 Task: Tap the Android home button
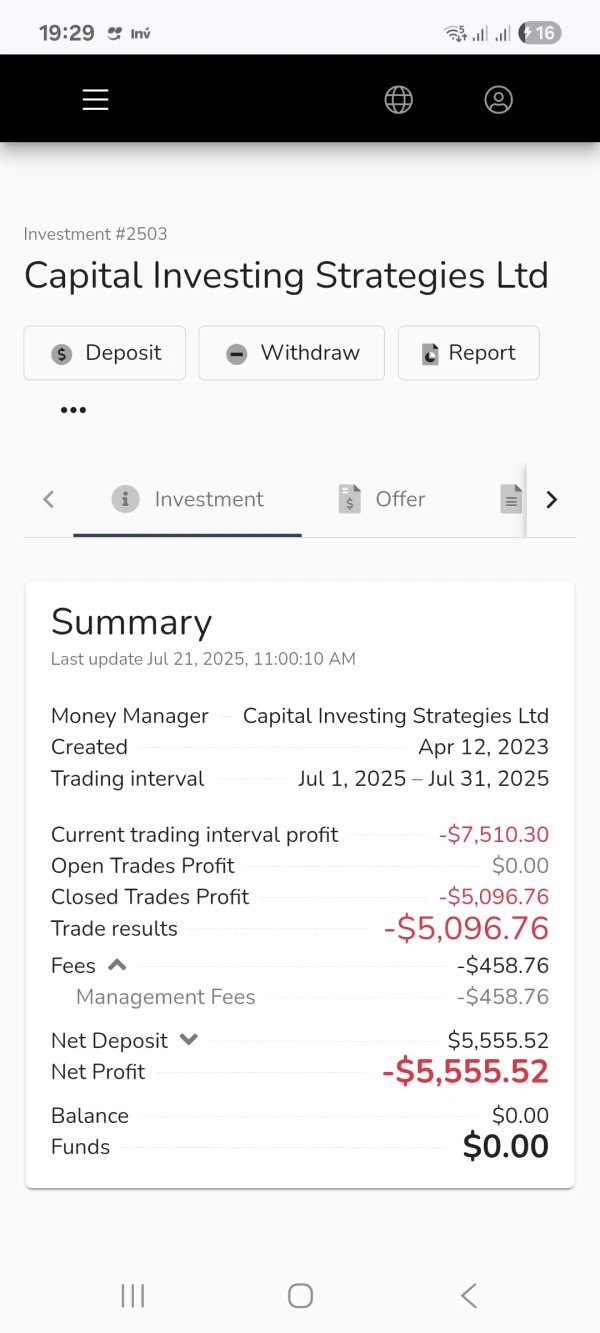coord(300,1296)
